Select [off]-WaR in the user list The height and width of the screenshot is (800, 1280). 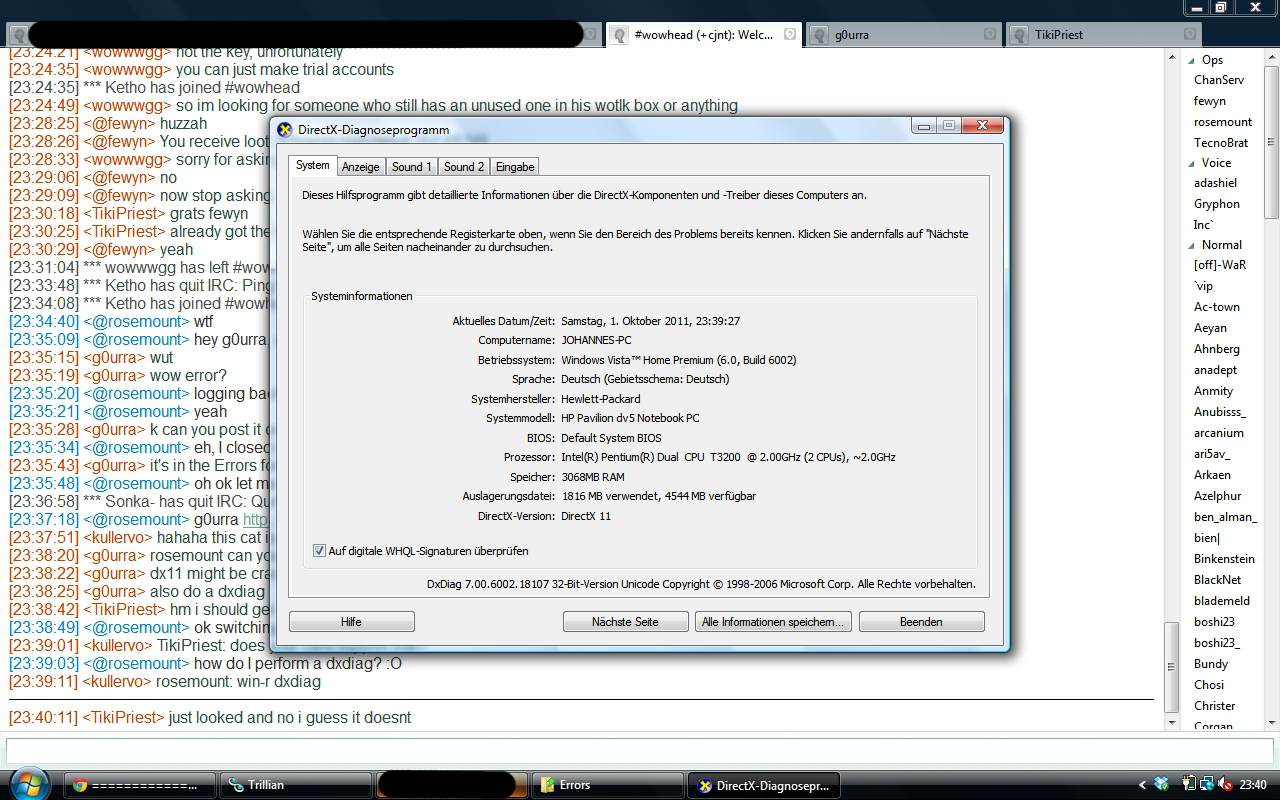pyautogui.click(x=1220, y=265)
